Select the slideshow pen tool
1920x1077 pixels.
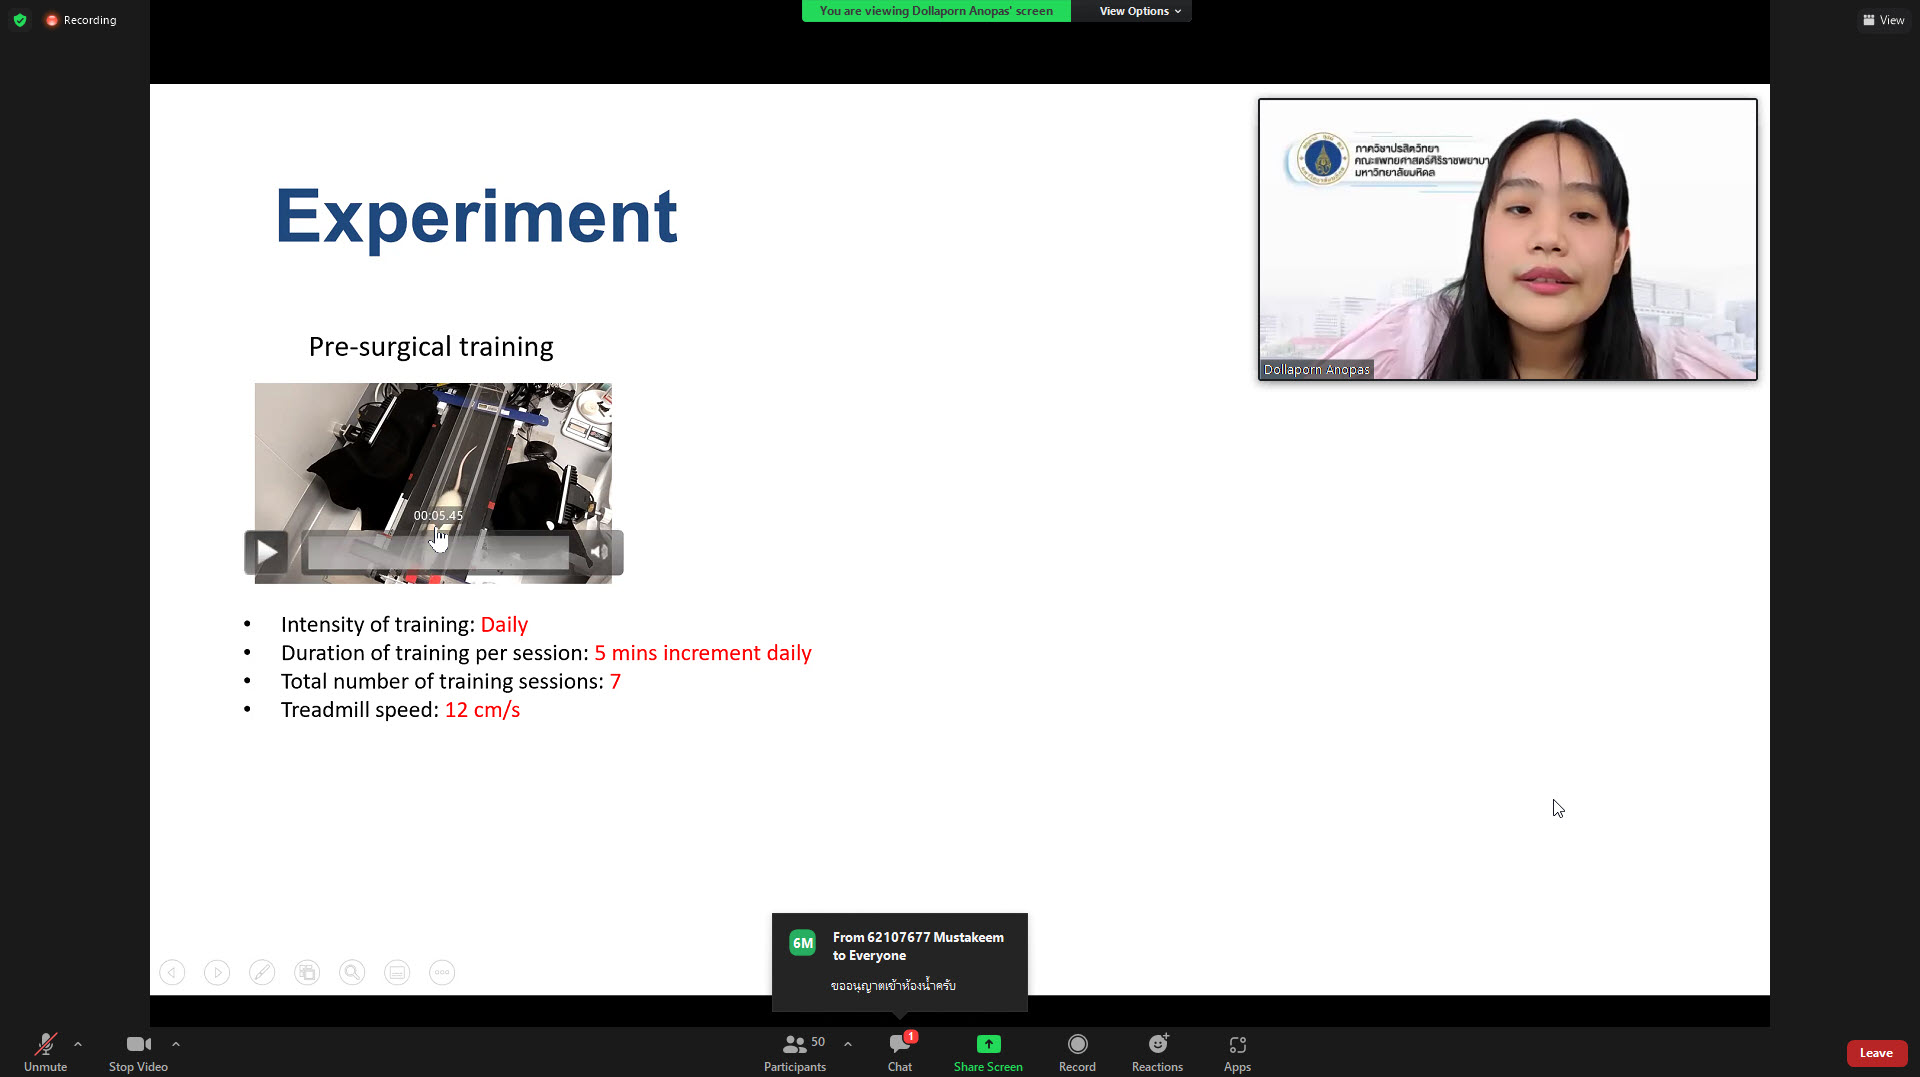click(262, 972)
